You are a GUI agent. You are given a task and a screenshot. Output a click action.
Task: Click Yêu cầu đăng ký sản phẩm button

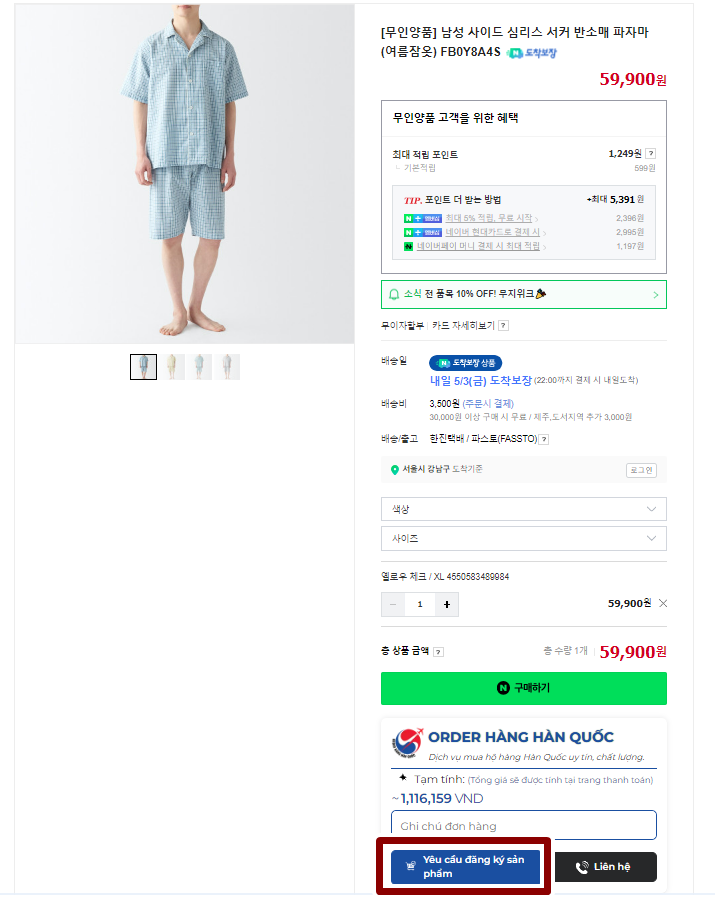(x=466, y=866)
